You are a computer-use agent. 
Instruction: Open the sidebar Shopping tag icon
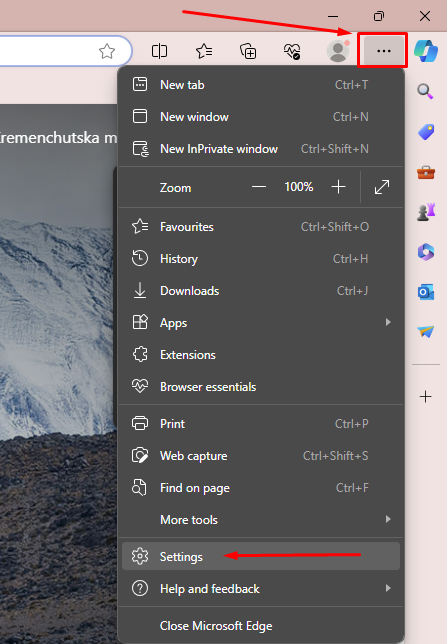426,132
